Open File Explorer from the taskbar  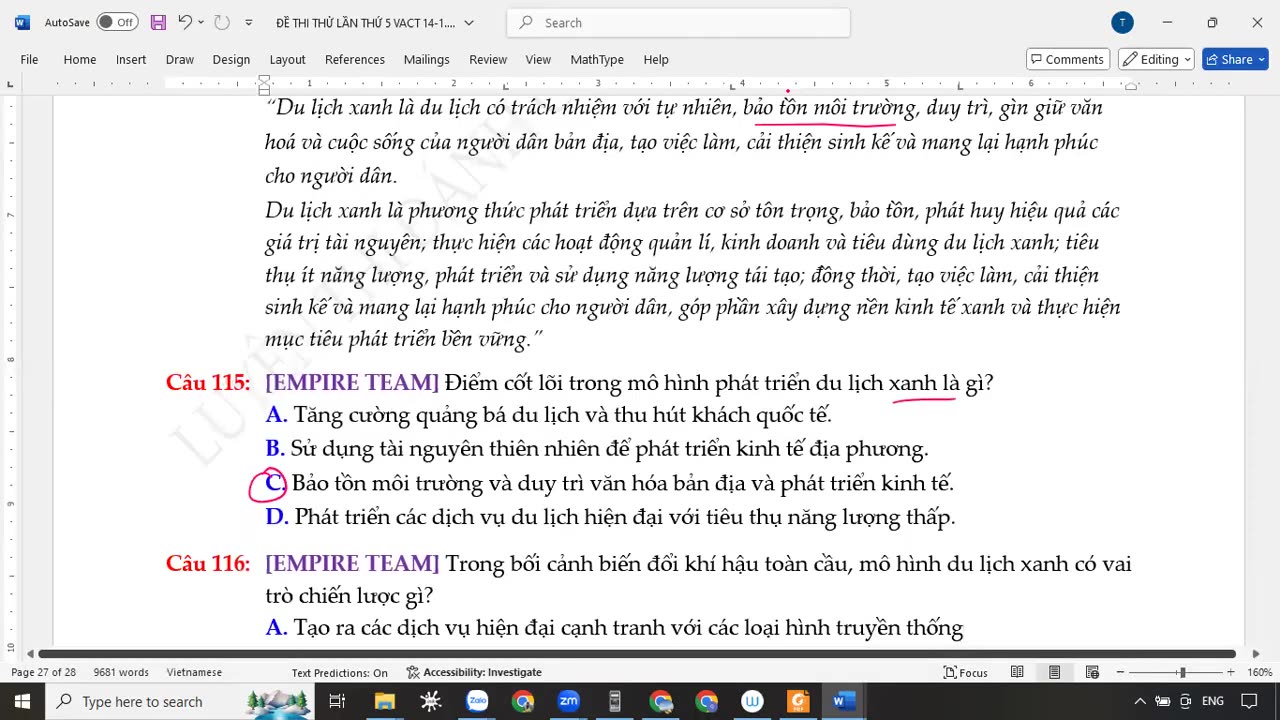tap(384, 702)
